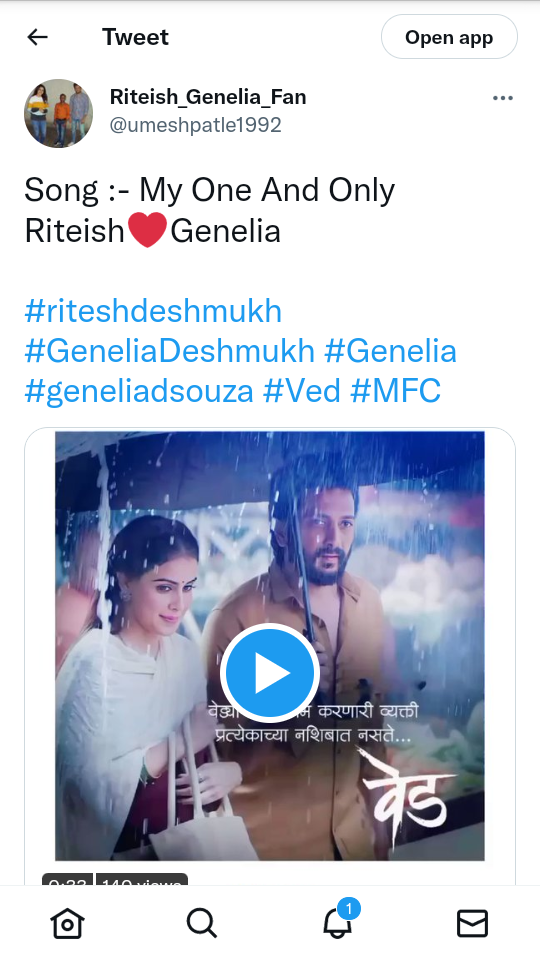Click the notification badge showing 1
Screen dimensions: 540x960
[x=349, y=909]
